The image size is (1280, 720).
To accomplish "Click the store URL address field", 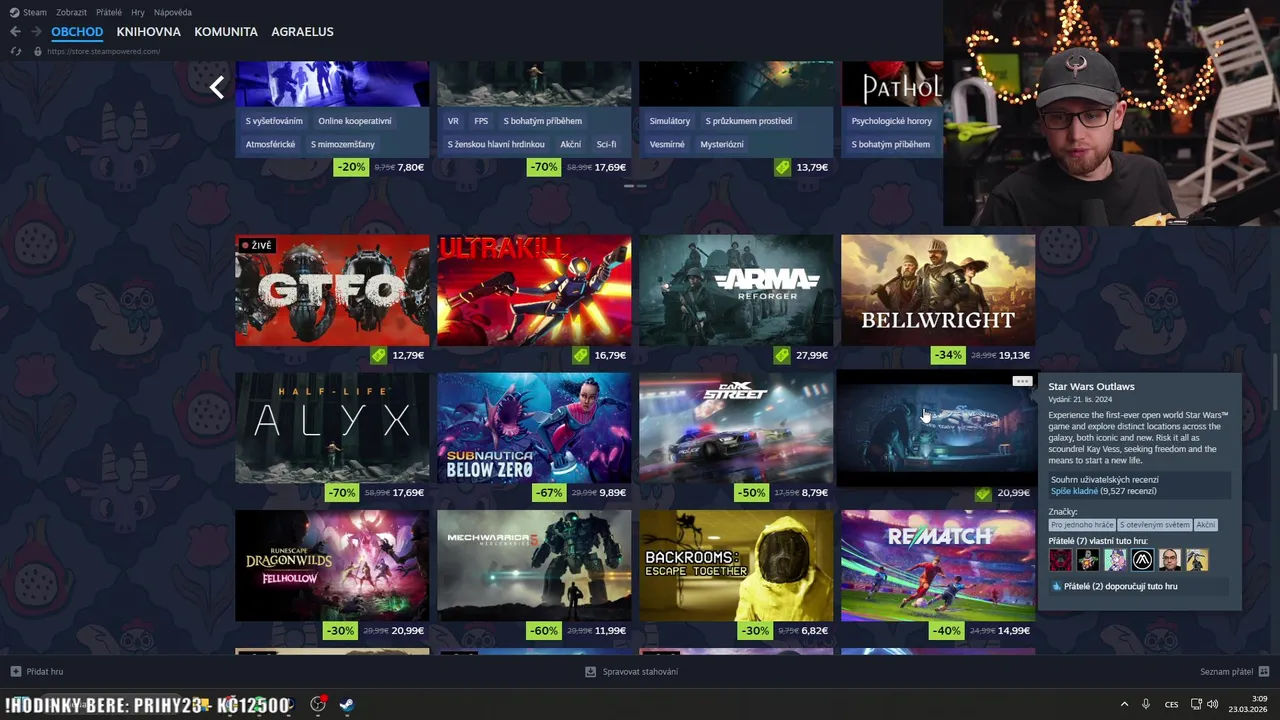I will tap(103, 51).
